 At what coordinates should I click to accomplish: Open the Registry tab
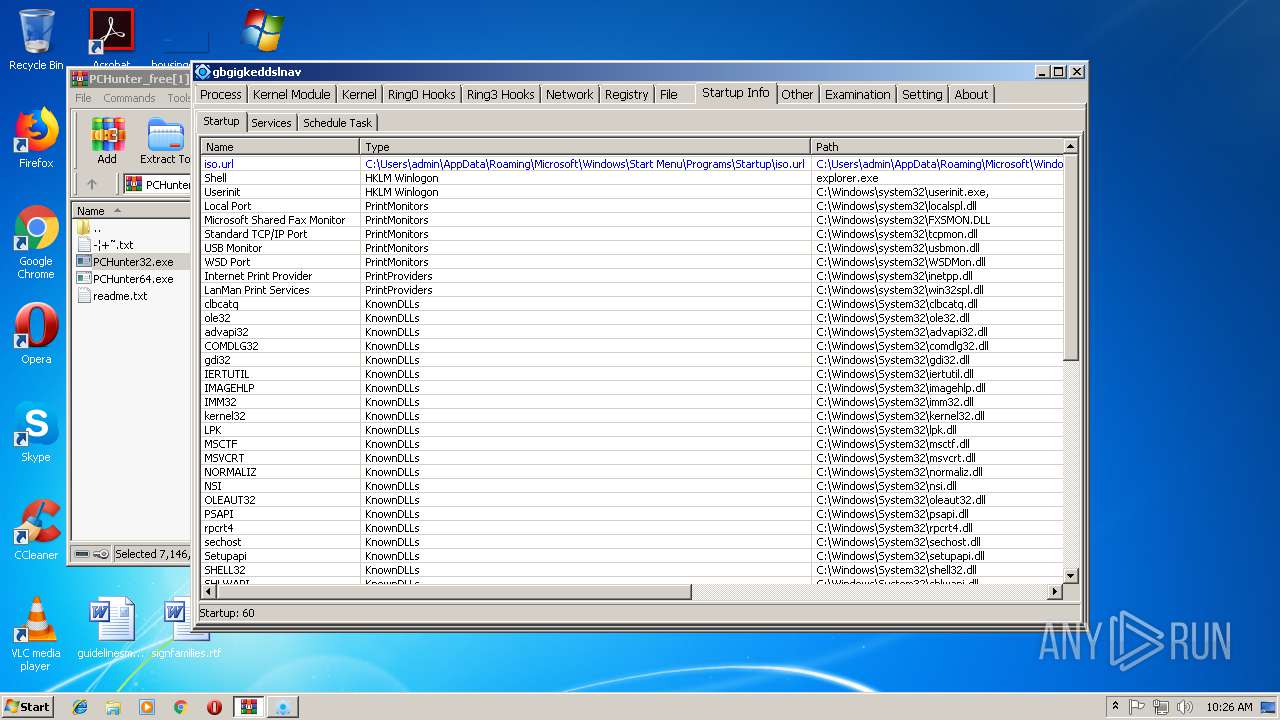click(x=626, y=94)
